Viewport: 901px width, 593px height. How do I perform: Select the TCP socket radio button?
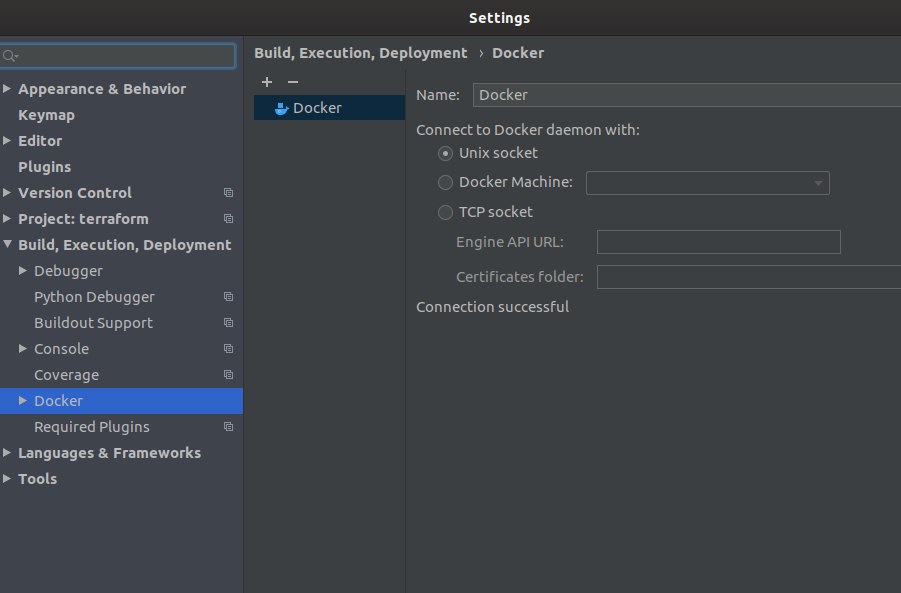tap(445, 212)
